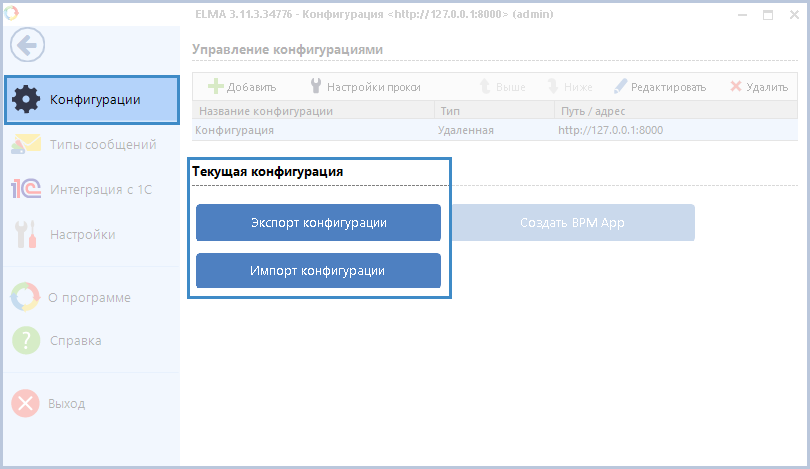
Task: Move configuration up with Выше
Action: click(x=502, y=87)
